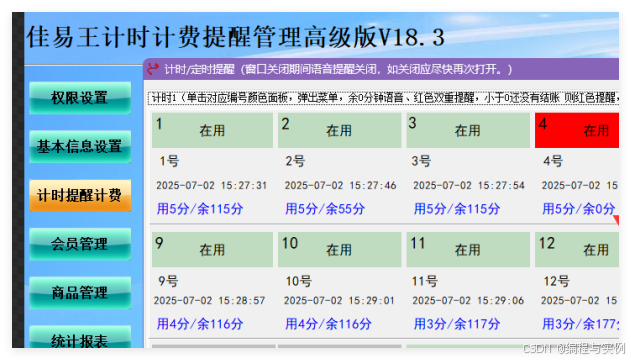This screenshot has width=631, height=360.
Task: Click start time 2025-07-02 15:27:54
Action: click(469, 185)
